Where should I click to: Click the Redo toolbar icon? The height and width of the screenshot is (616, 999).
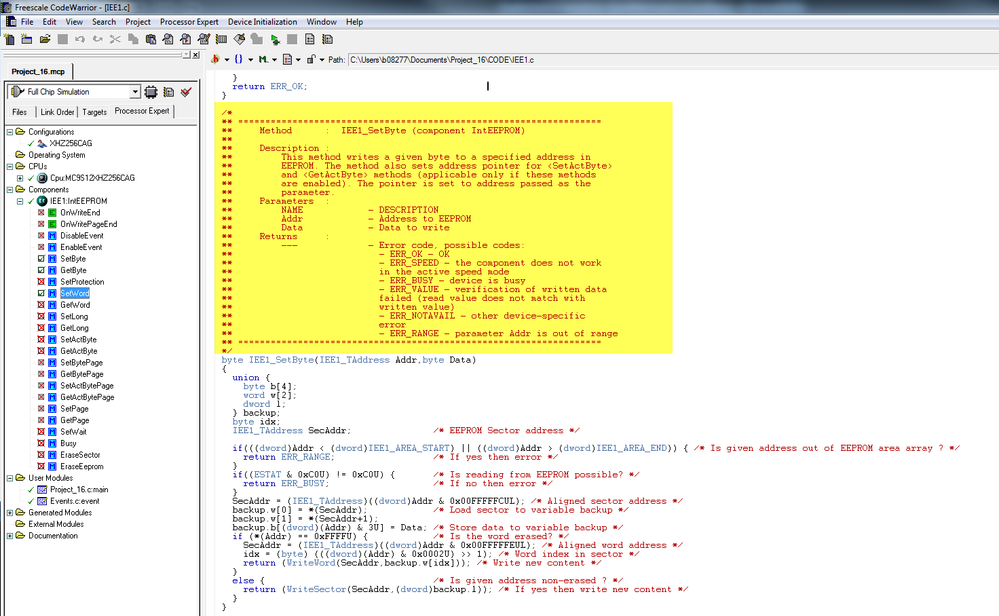coord(97,39)
